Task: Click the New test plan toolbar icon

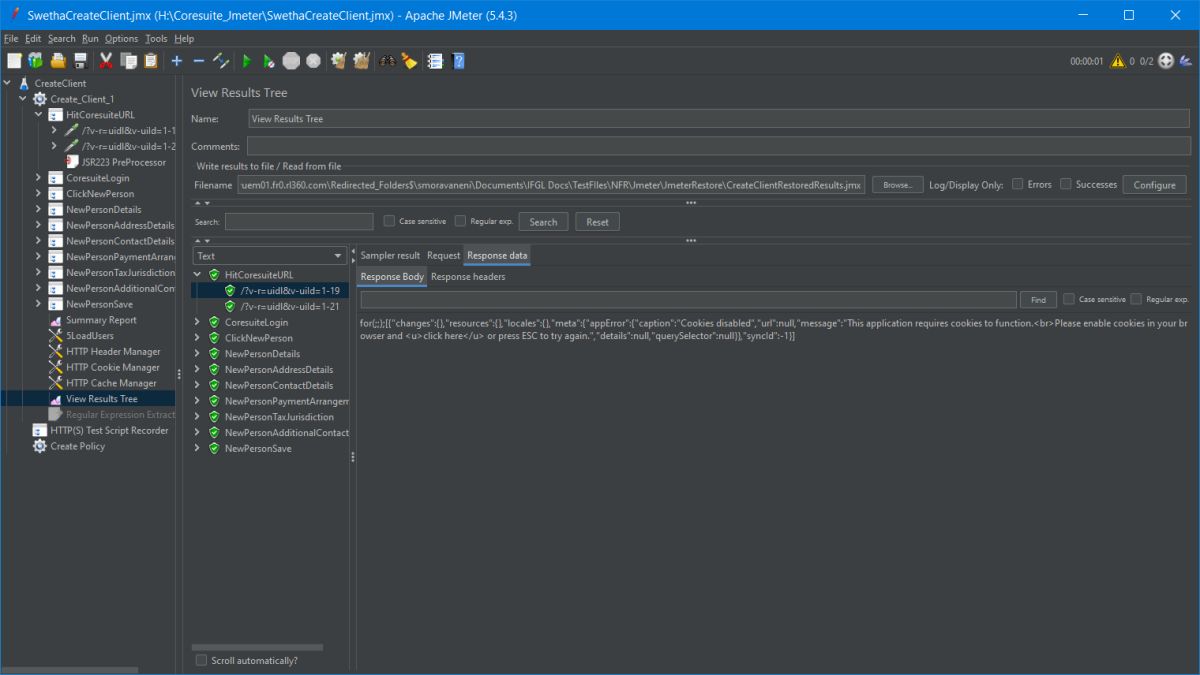Action: point(14,61)
